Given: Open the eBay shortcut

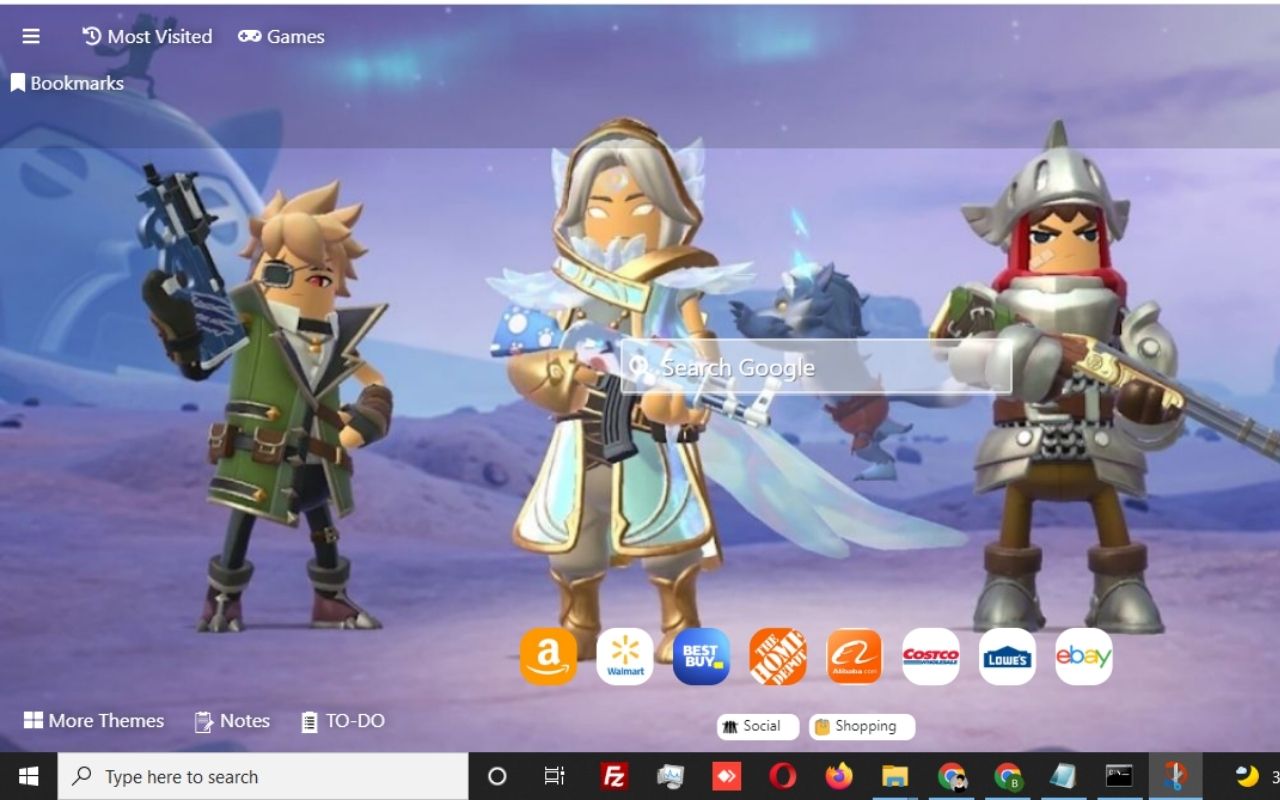Looking at the screenshot, I should 1083,656.
